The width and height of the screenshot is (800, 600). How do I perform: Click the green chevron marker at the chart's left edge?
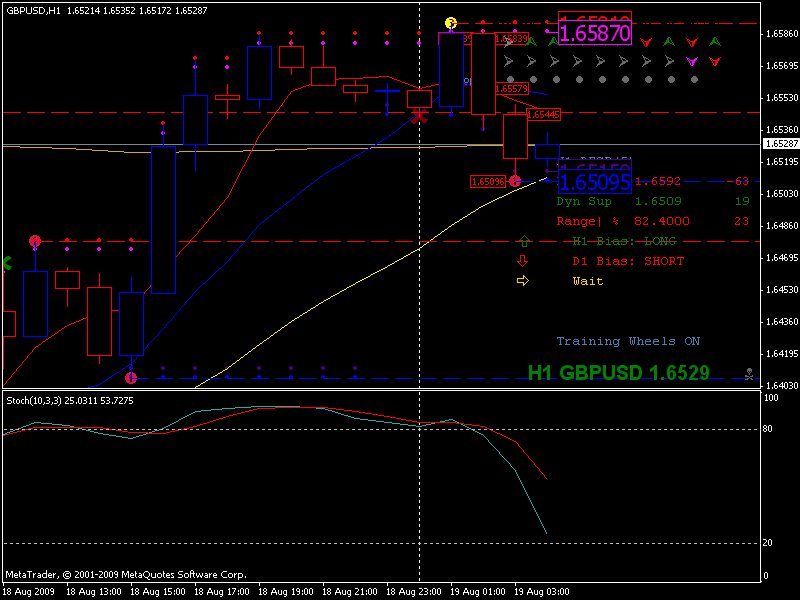coord(7,263)
